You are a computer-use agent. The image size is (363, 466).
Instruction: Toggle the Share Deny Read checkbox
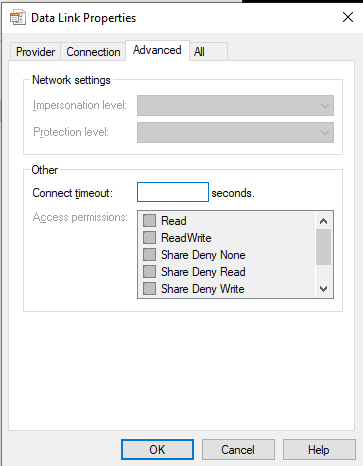(149, 272)
